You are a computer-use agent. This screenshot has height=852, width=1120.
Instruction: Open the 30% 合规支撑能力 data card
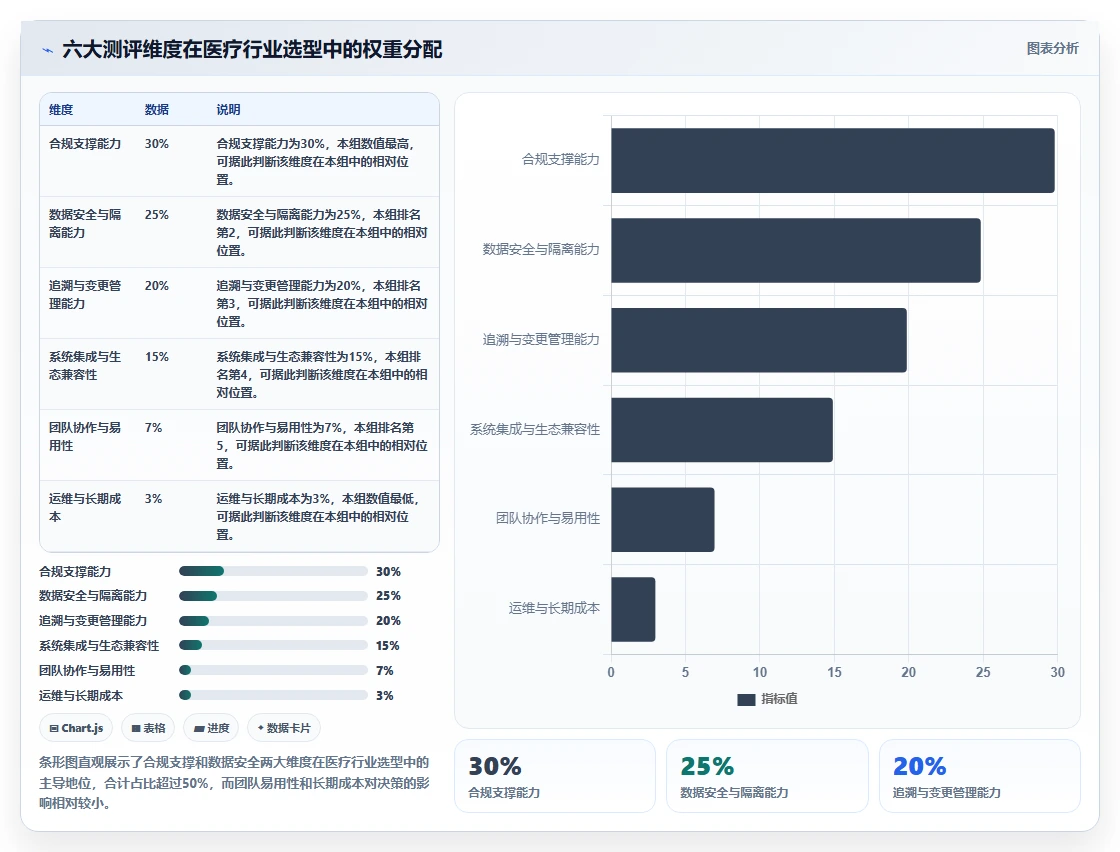[x=555, y=776]
